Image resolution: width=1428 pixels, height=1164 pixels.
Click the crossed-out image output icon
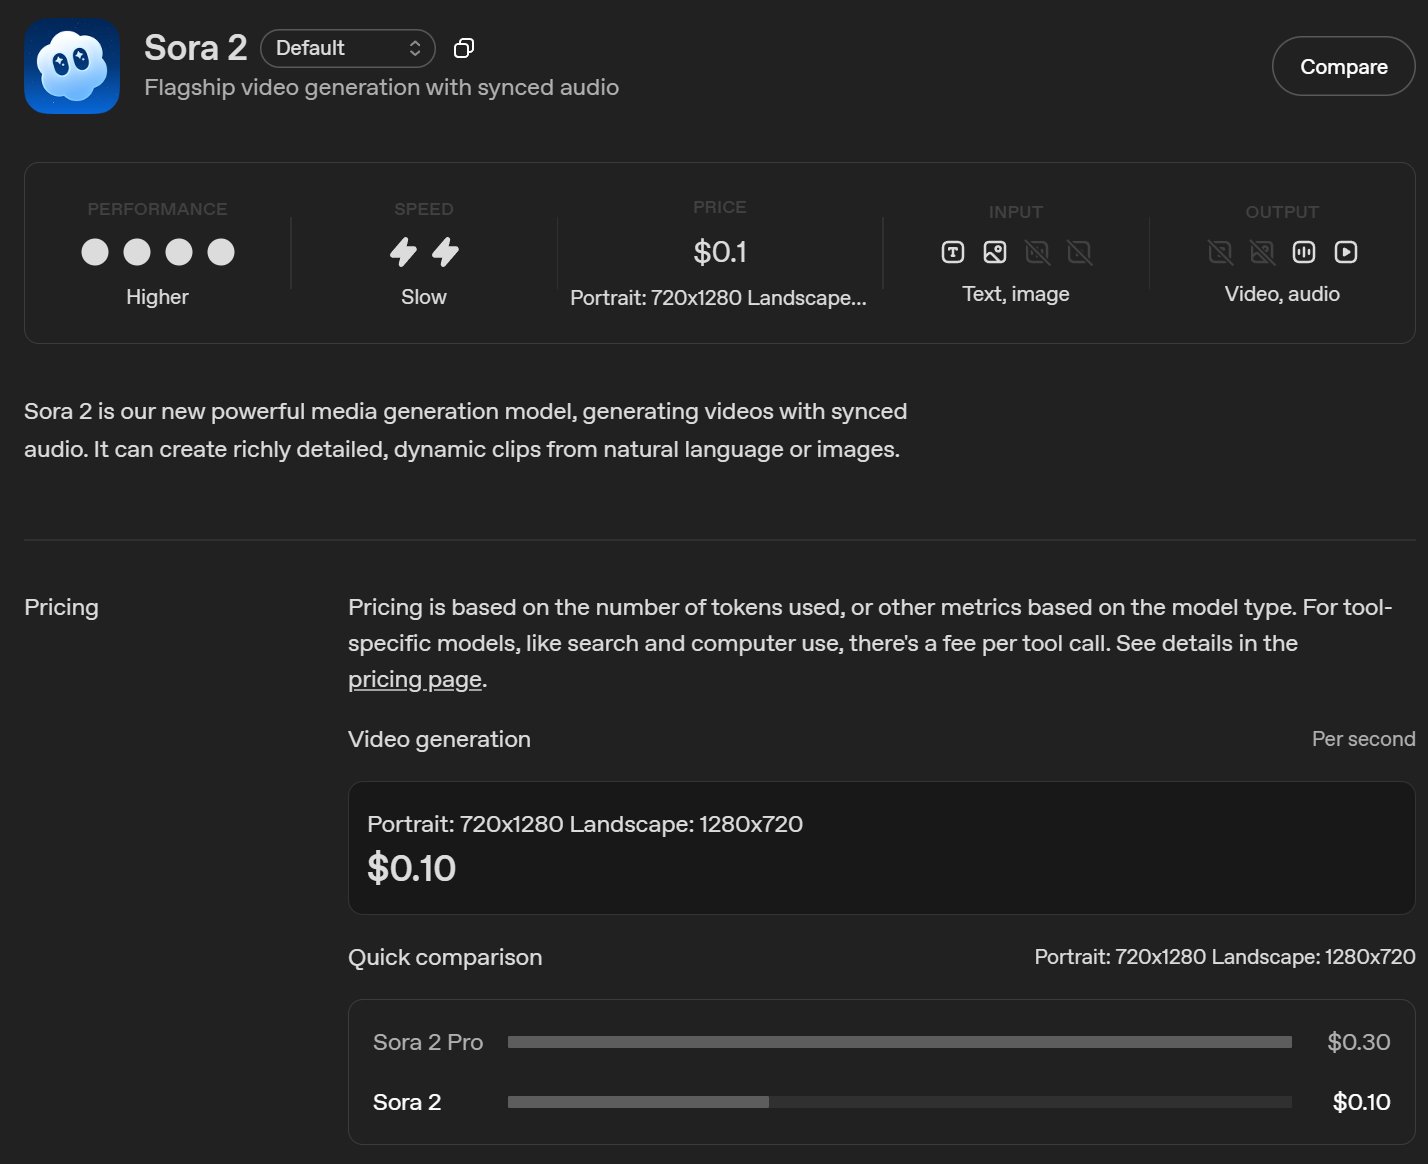tap(1262, 252)
